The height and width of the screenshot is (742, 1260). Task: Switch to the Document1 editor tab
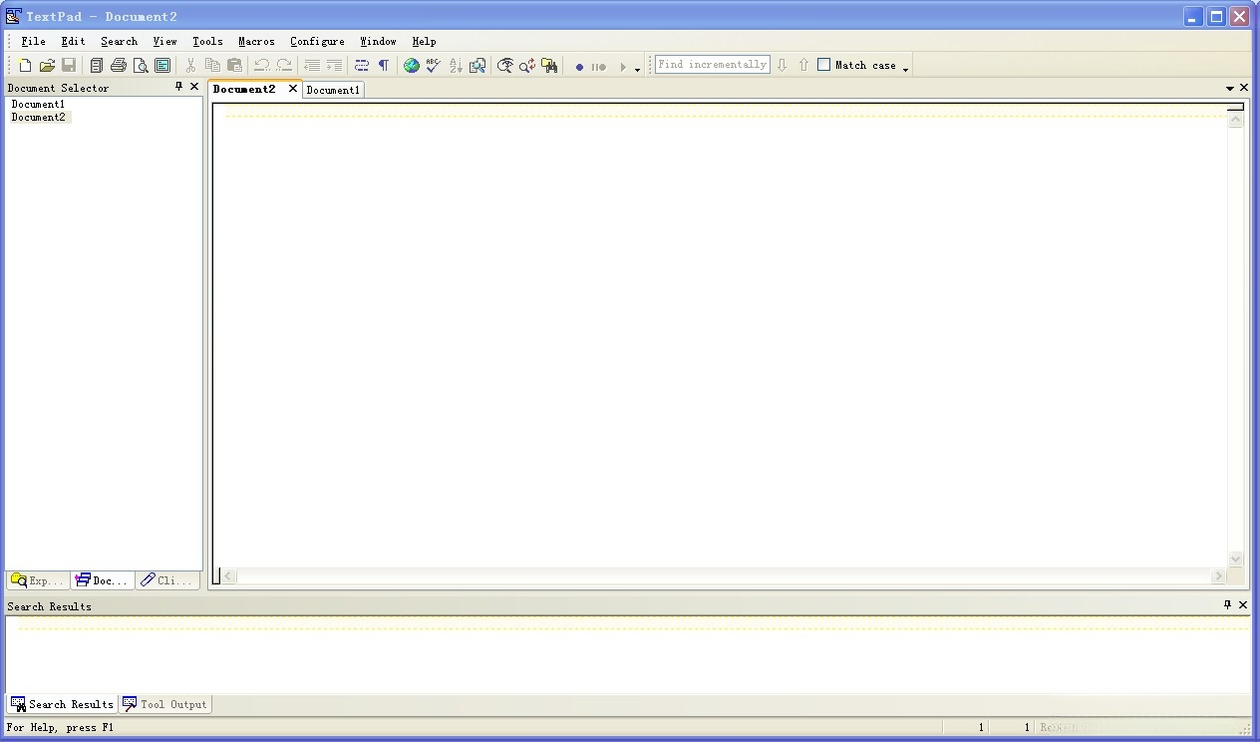[x=333, y=90]
